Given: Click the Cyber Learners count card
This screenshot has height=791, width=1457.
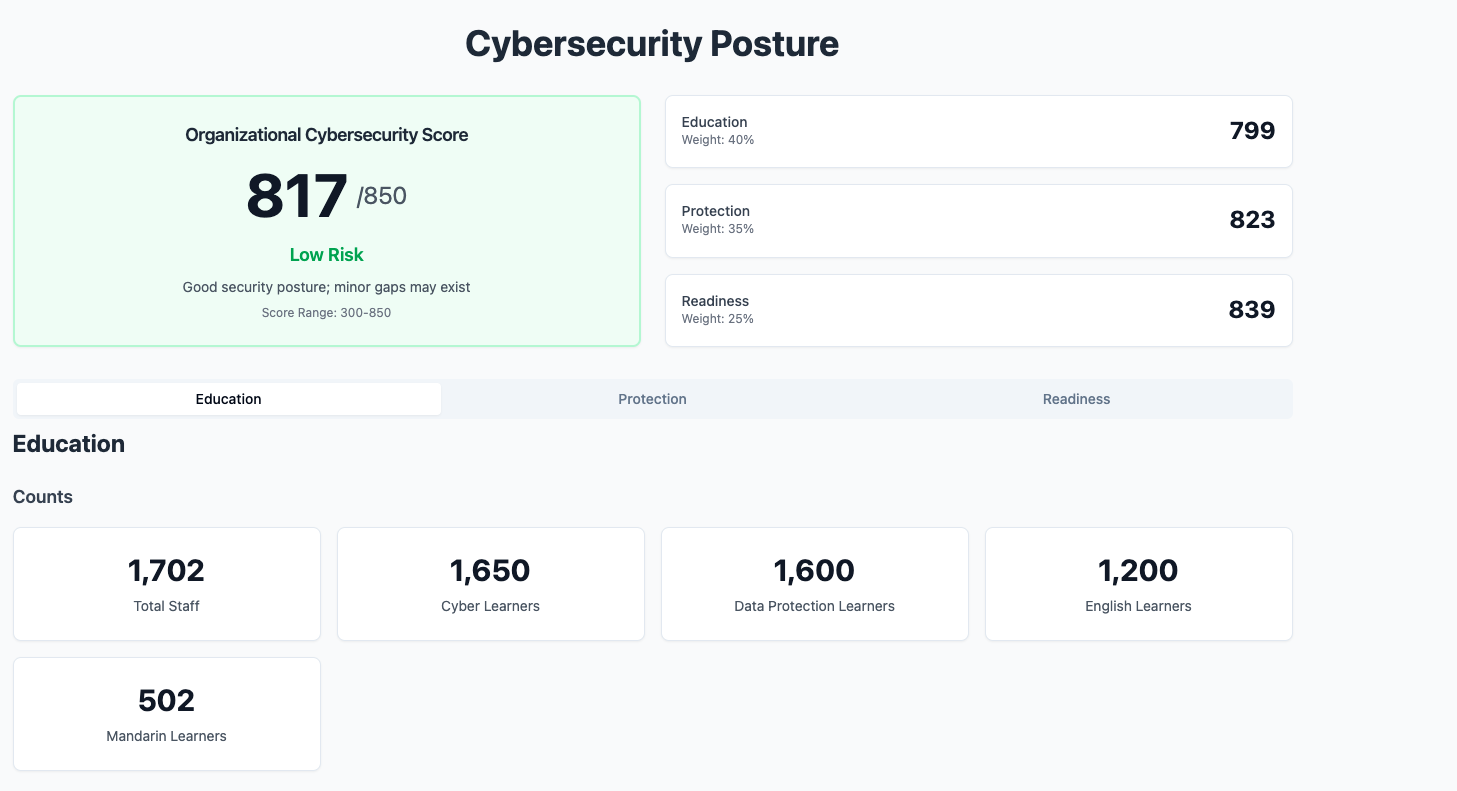Looking at the screenshot, I should pyautogui.click(x=490, y=584).
